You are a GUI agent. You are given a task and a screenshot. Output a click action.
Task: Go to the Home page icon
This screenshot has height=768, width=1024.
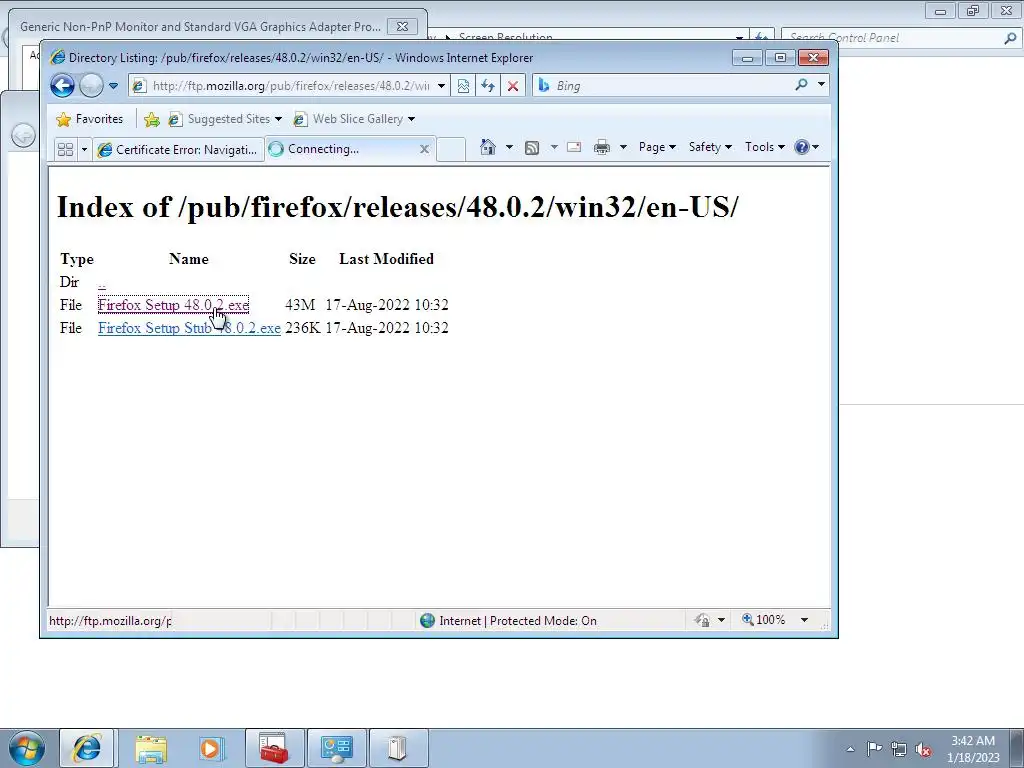click(488, 147)
